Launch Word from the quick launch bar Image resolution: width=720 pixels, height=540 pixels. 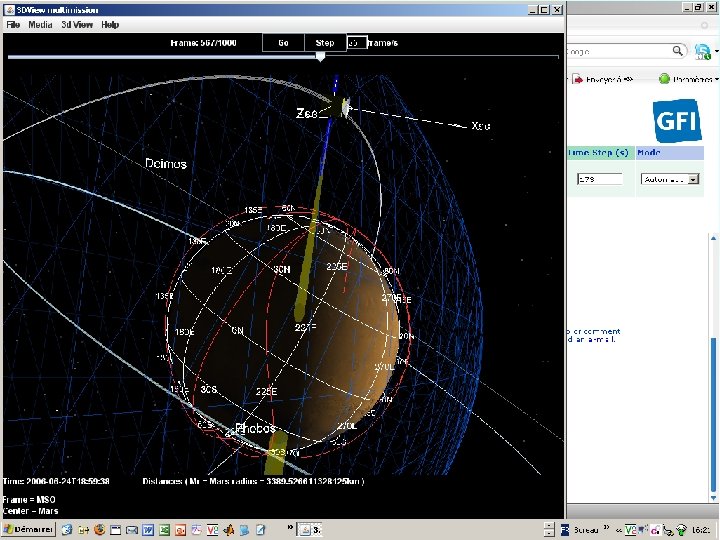coord(146,529)
